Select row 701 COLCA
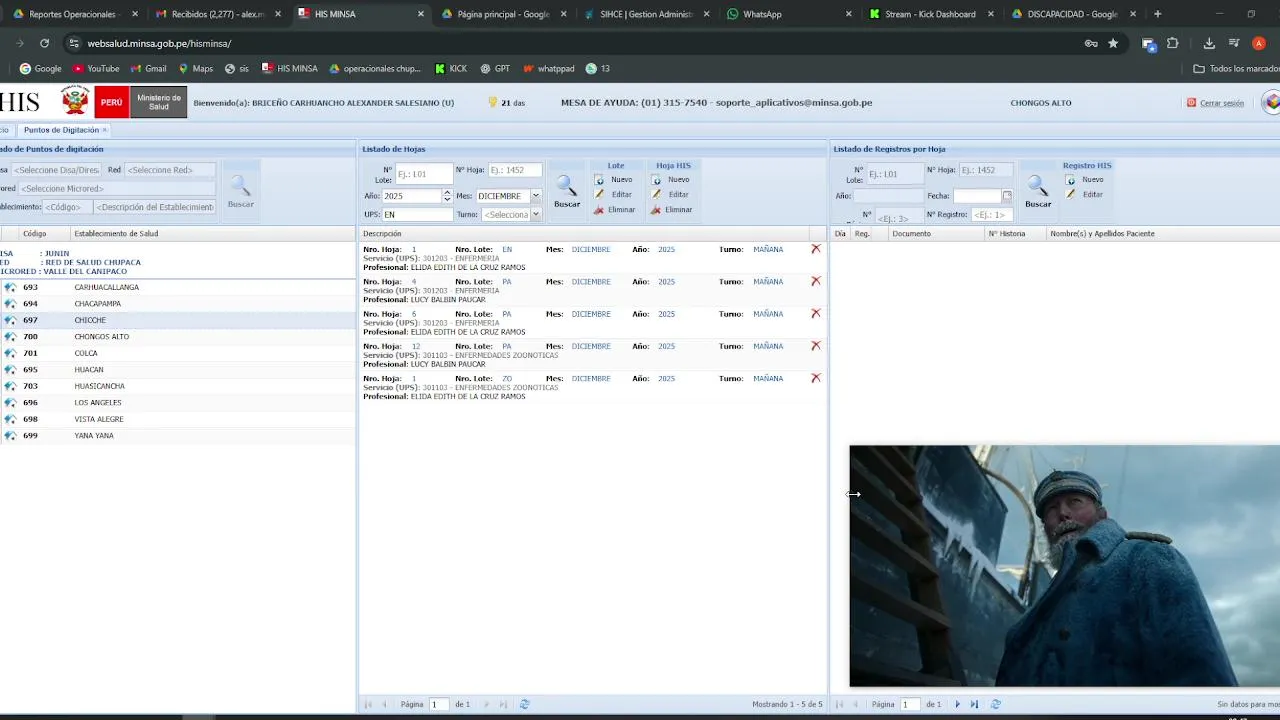 [x=178, y=353]
